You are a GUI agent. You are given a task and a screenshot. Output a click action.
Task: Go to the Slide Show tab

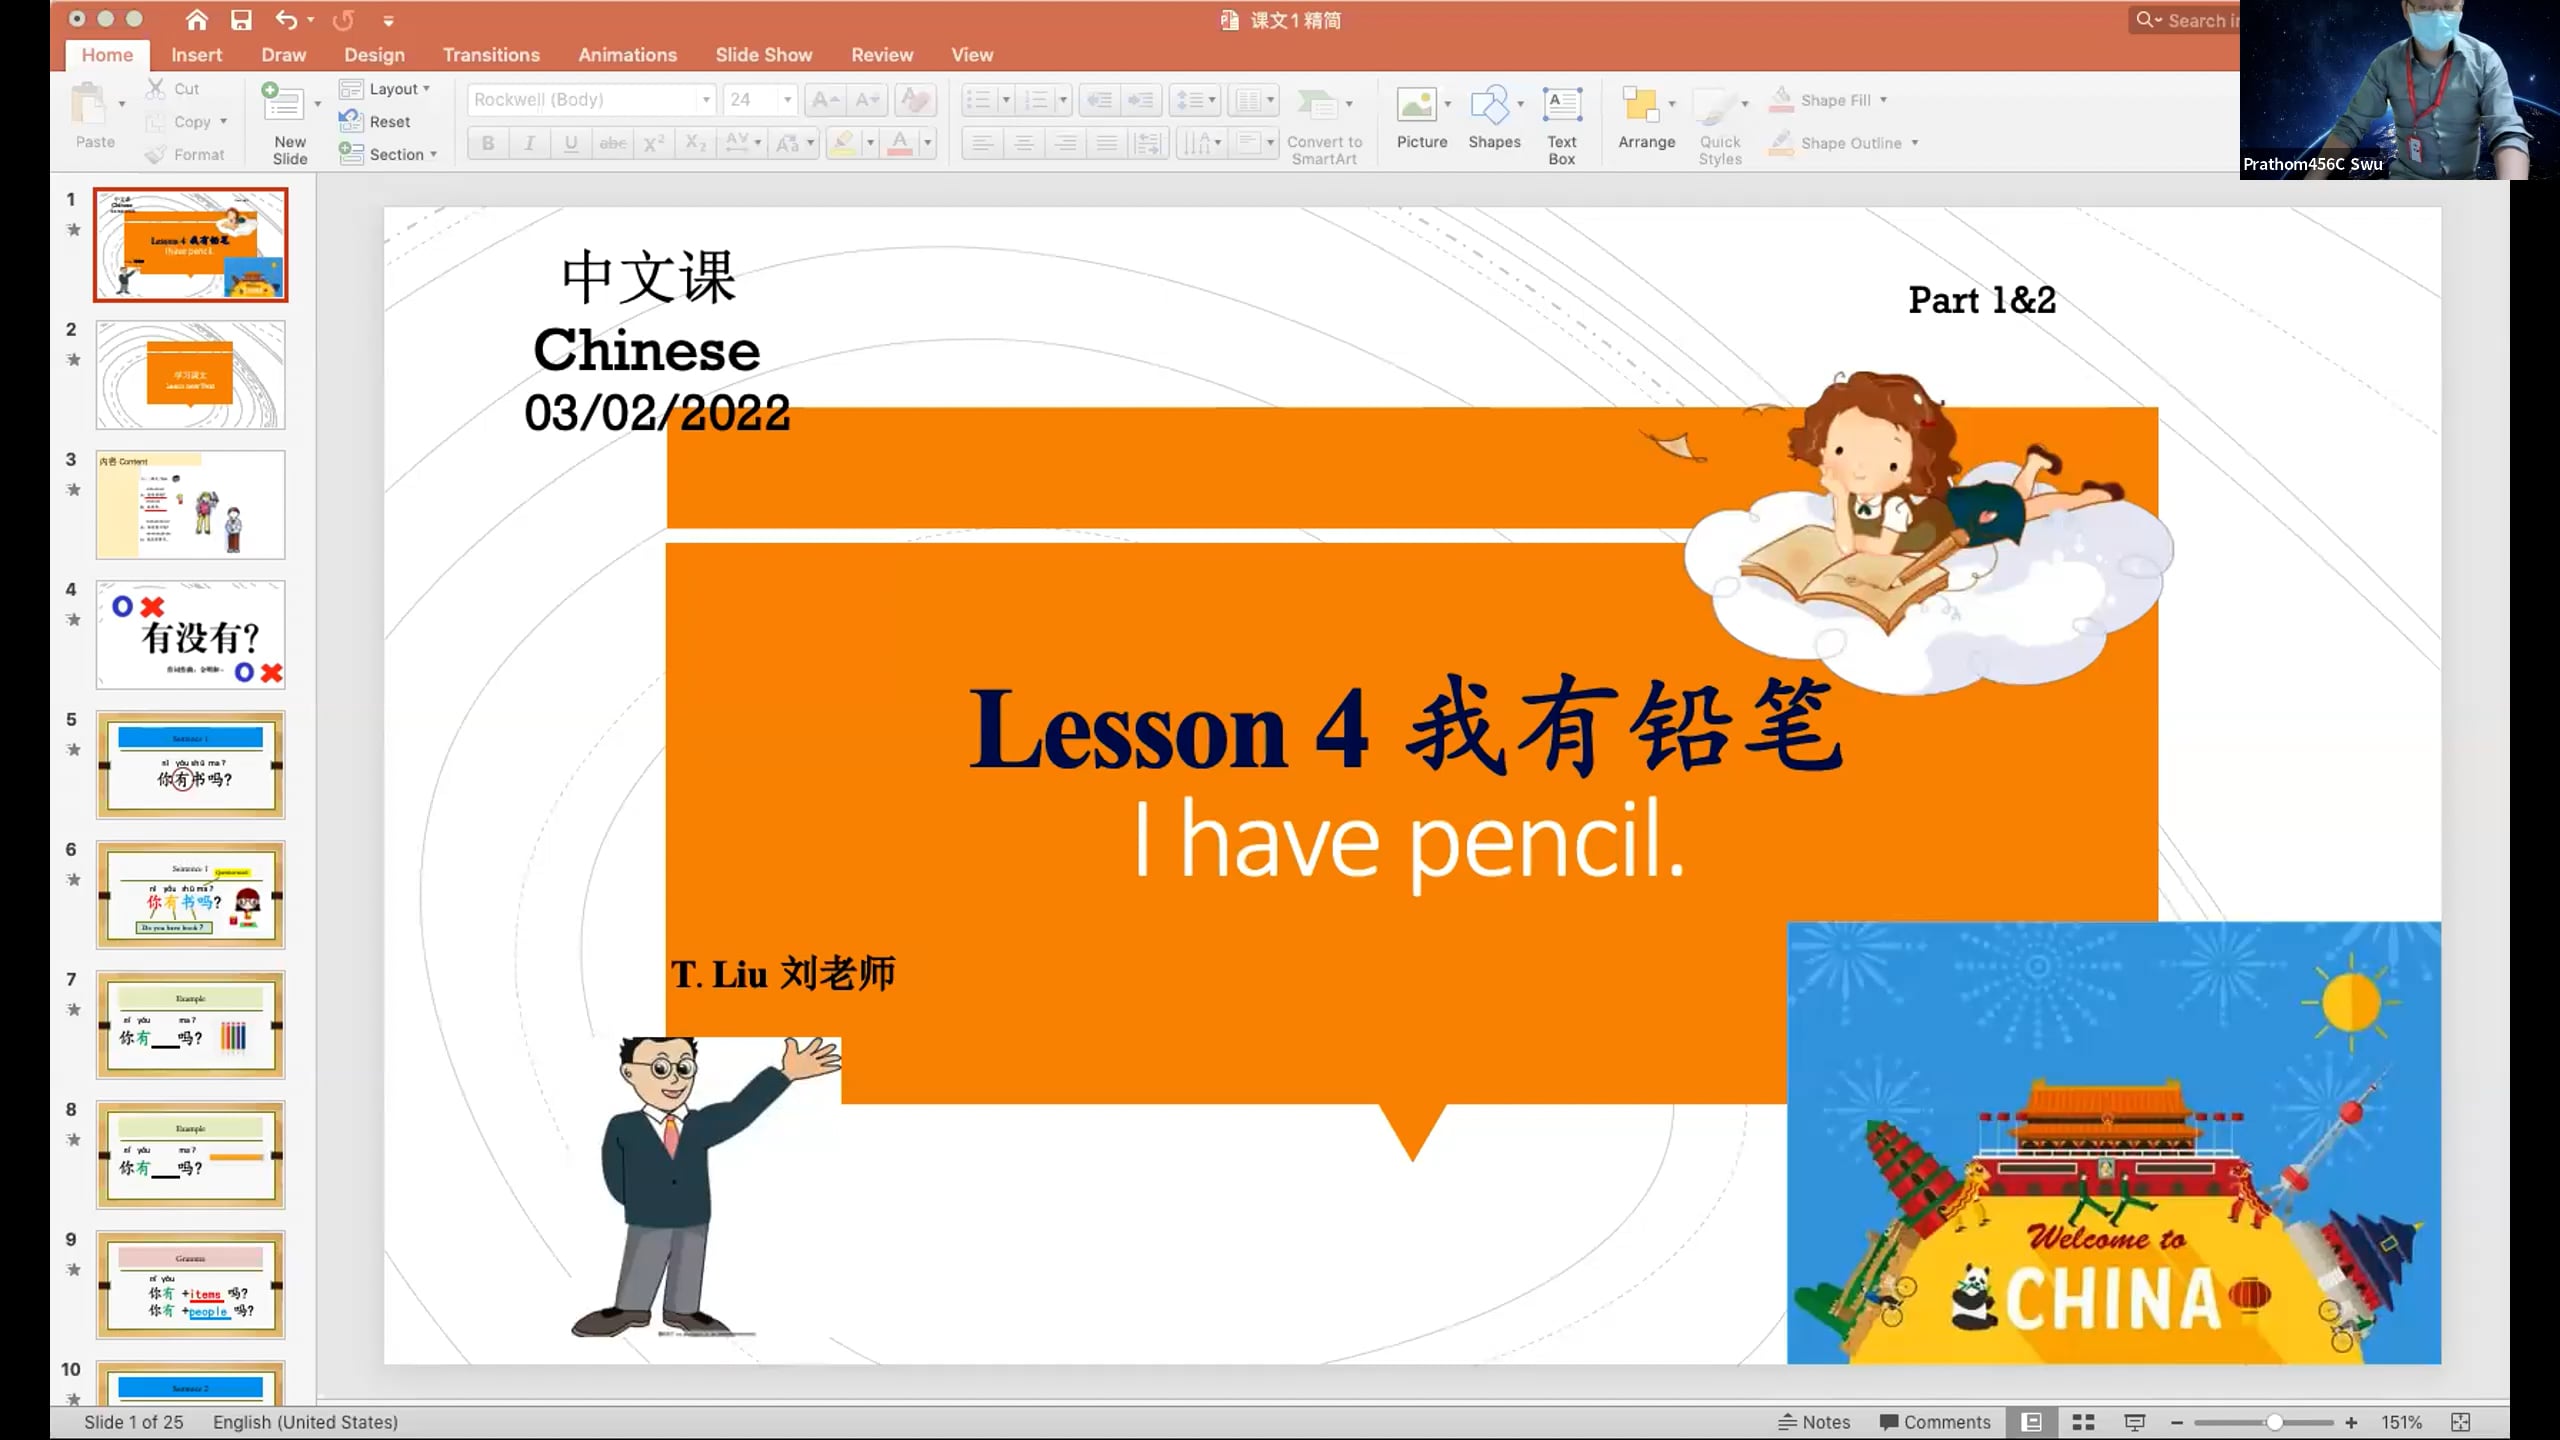tap(763, 55)
